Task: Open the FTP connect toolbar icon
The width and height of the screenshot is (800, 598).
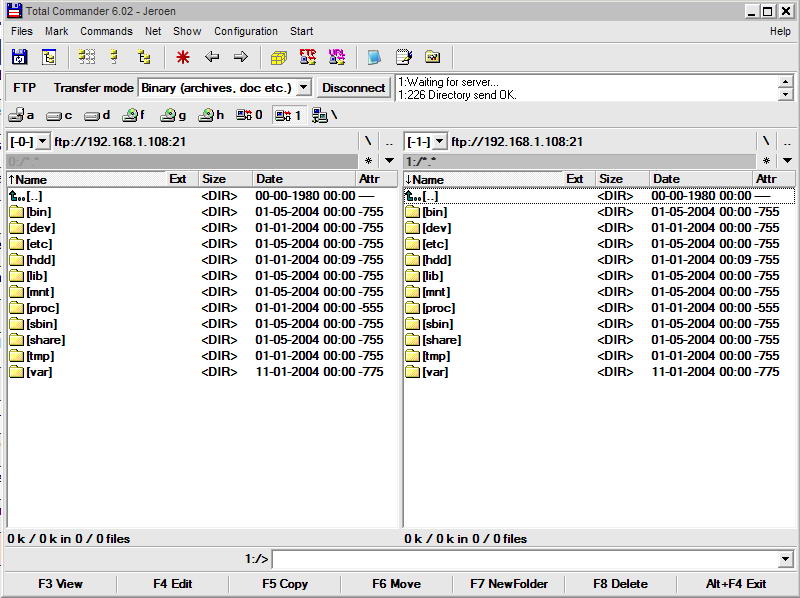Action: (x=308, y=57)
